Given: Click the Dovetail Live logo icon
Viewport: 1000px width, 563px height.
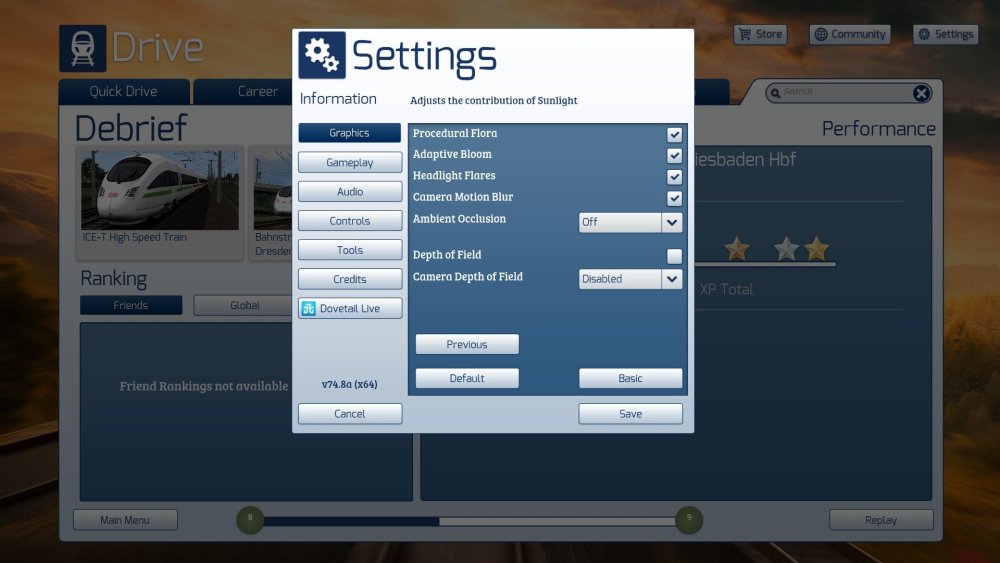Looking at the screenshot, I should 309,309.
